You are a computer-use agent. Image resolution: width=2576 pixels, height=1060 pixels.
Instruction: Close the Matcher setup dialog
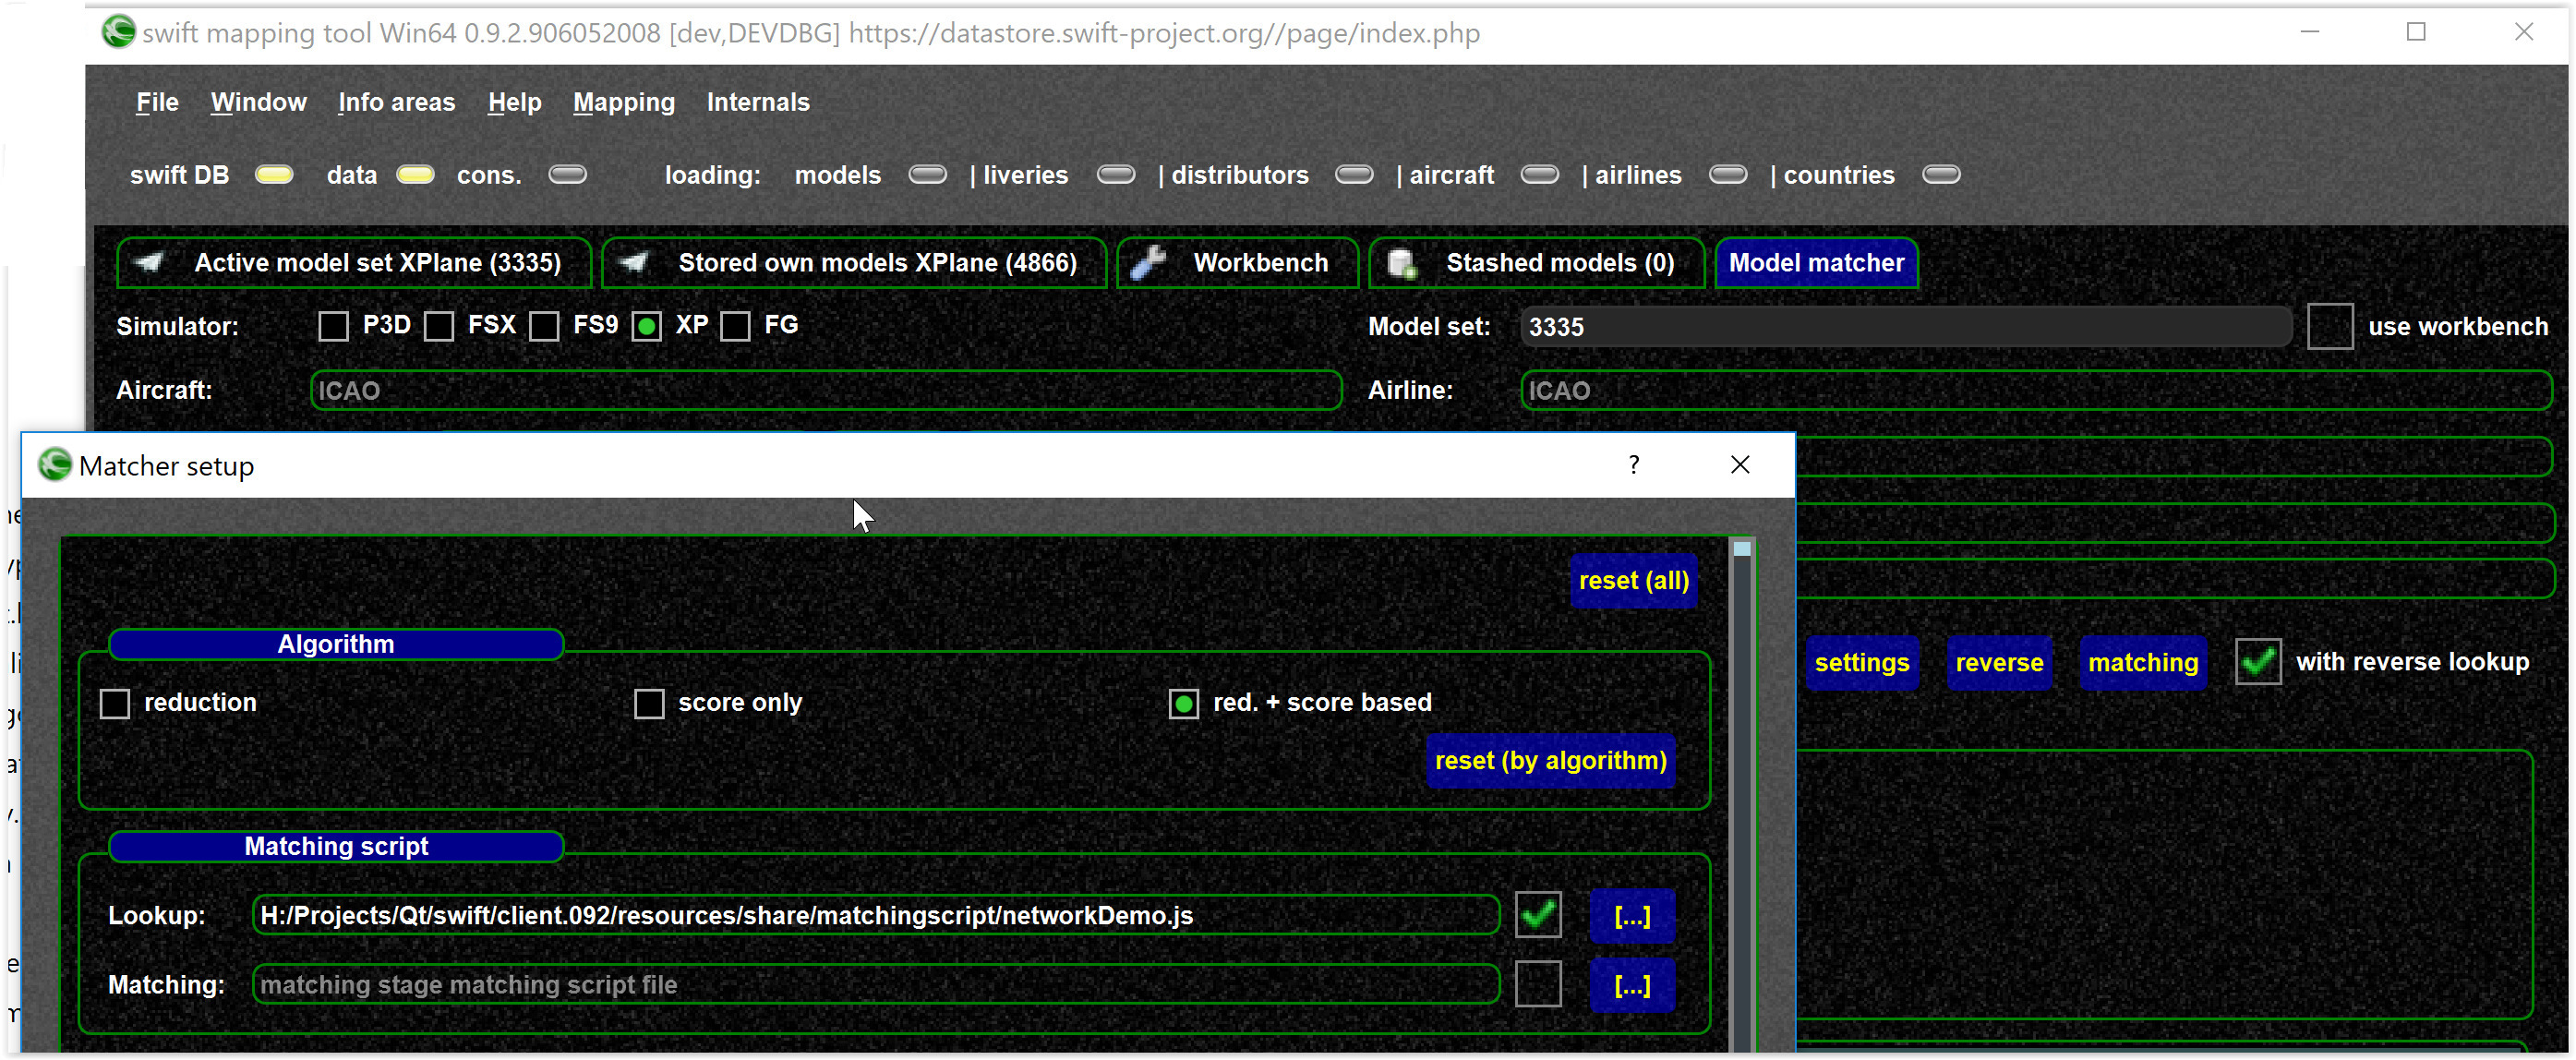click(1740, 465)
